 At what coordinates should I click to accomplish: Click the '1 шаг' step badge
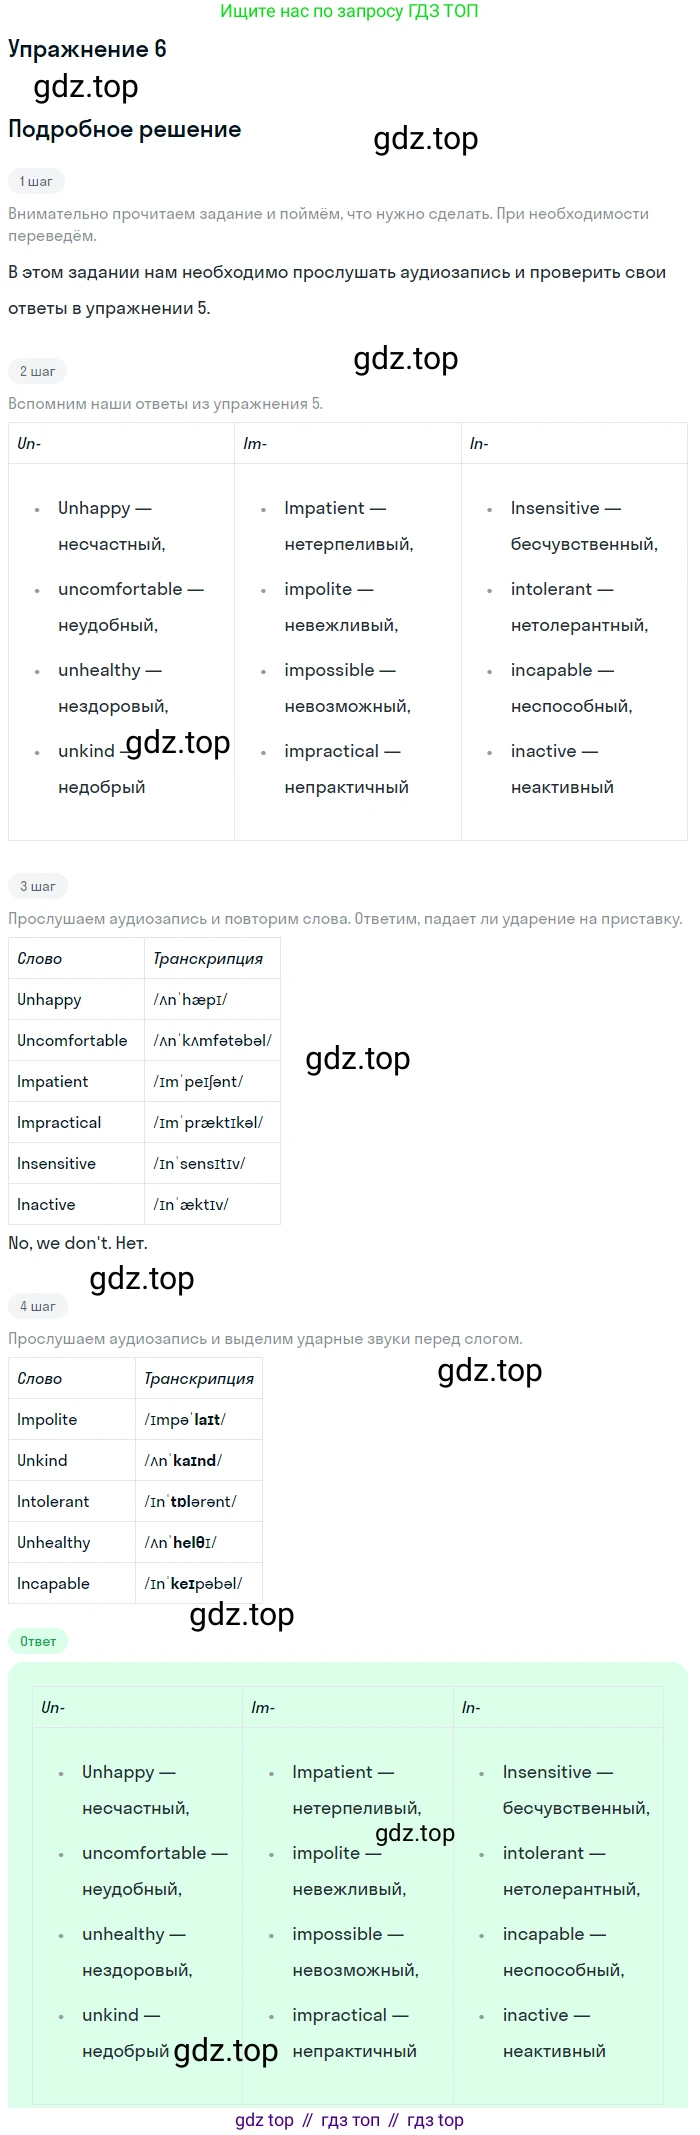click(x=36, y=182)
